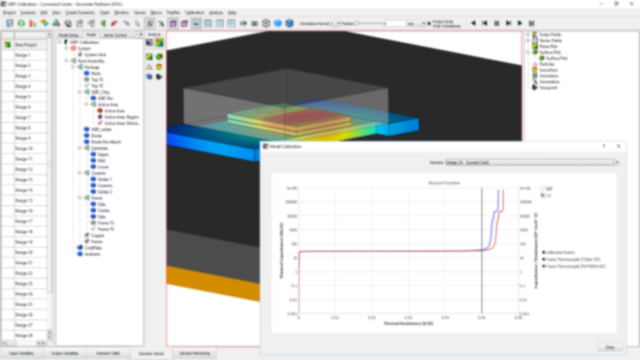640x360 pixels.
Task: Open the Scenario dropdown in Model Calibration
Action: pos(532,162)
